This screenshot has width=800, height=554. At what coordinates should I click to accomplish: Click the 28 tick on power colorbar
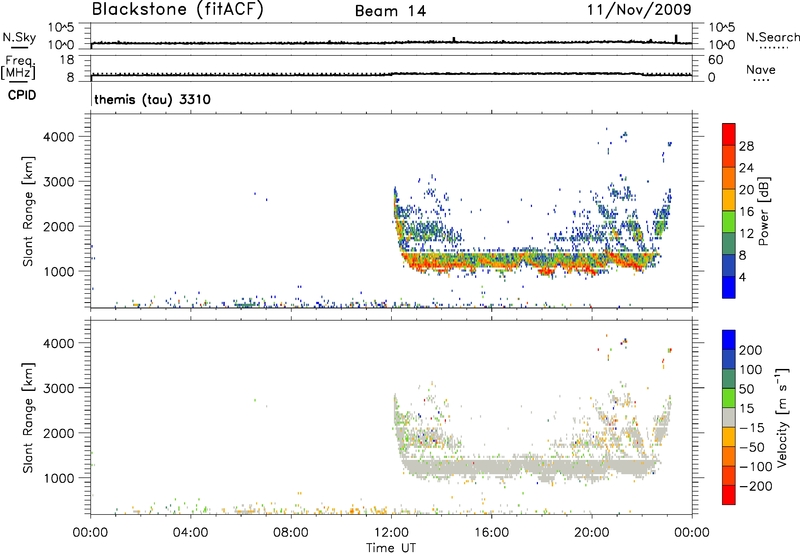pos(746,146)
